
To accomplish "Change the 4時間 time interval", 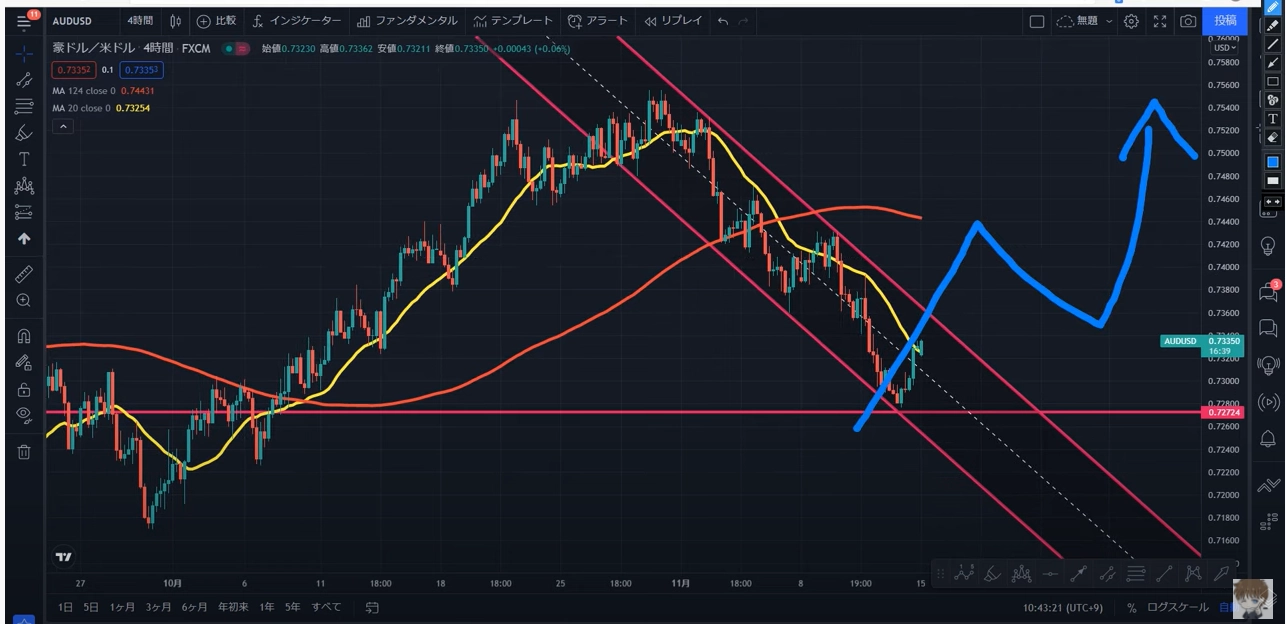I will pos(141,21).
